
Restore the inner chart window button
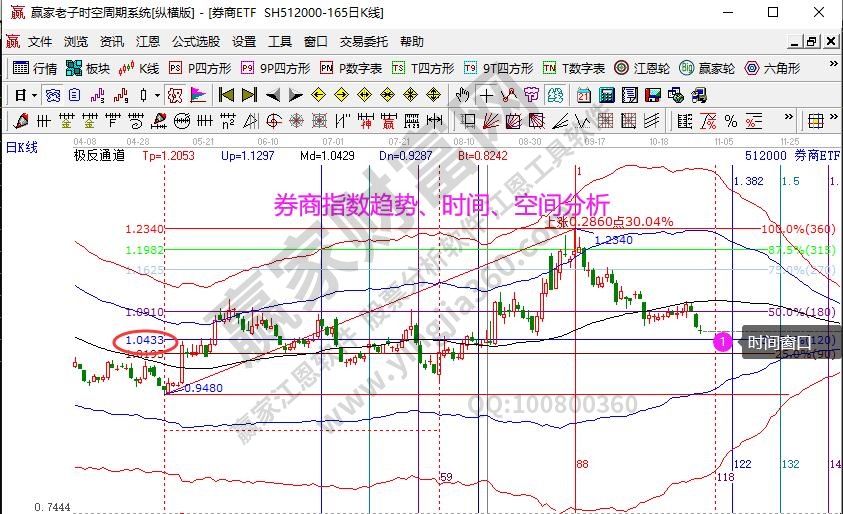(x=812, y=41)
